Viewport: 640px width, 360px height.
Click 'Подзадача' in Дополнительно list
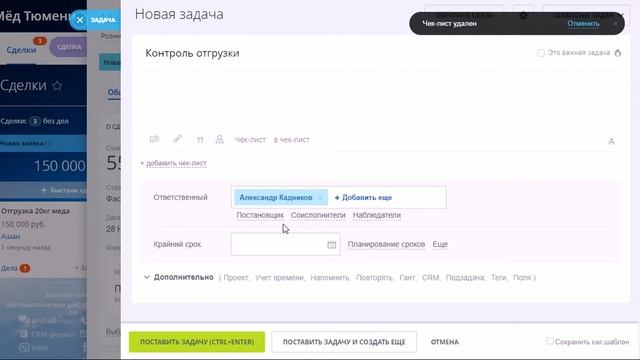tap(464, 278)
